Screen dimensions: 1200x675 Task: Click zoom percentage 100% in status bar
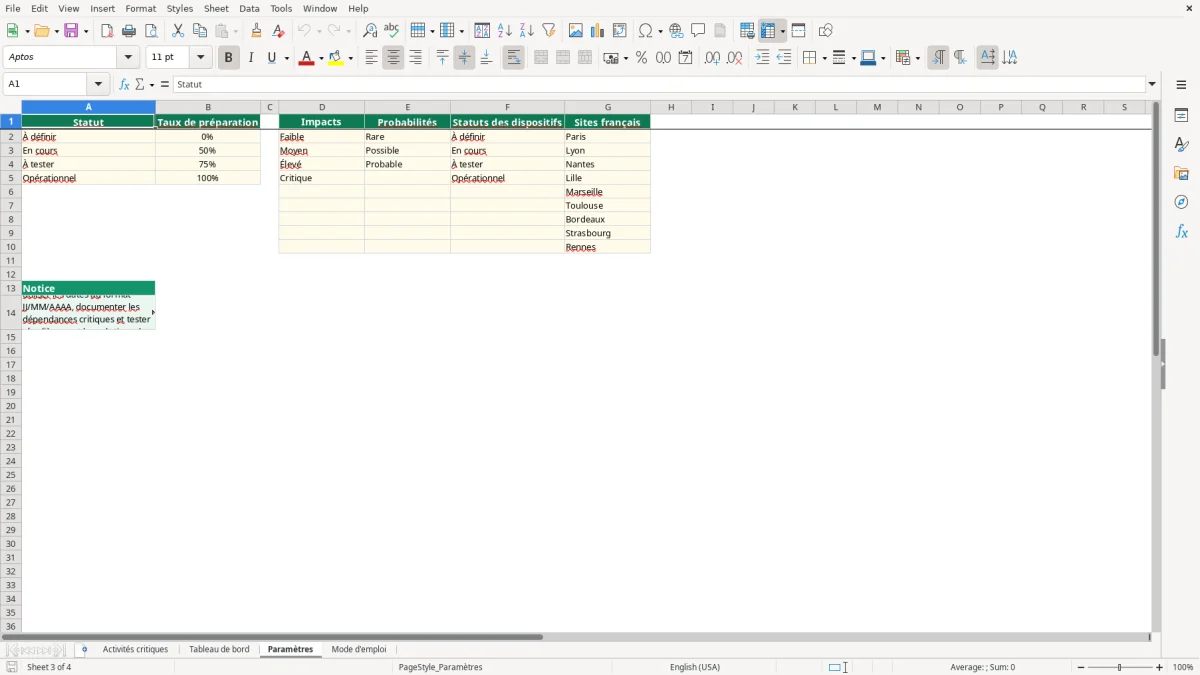[1183, 667]
